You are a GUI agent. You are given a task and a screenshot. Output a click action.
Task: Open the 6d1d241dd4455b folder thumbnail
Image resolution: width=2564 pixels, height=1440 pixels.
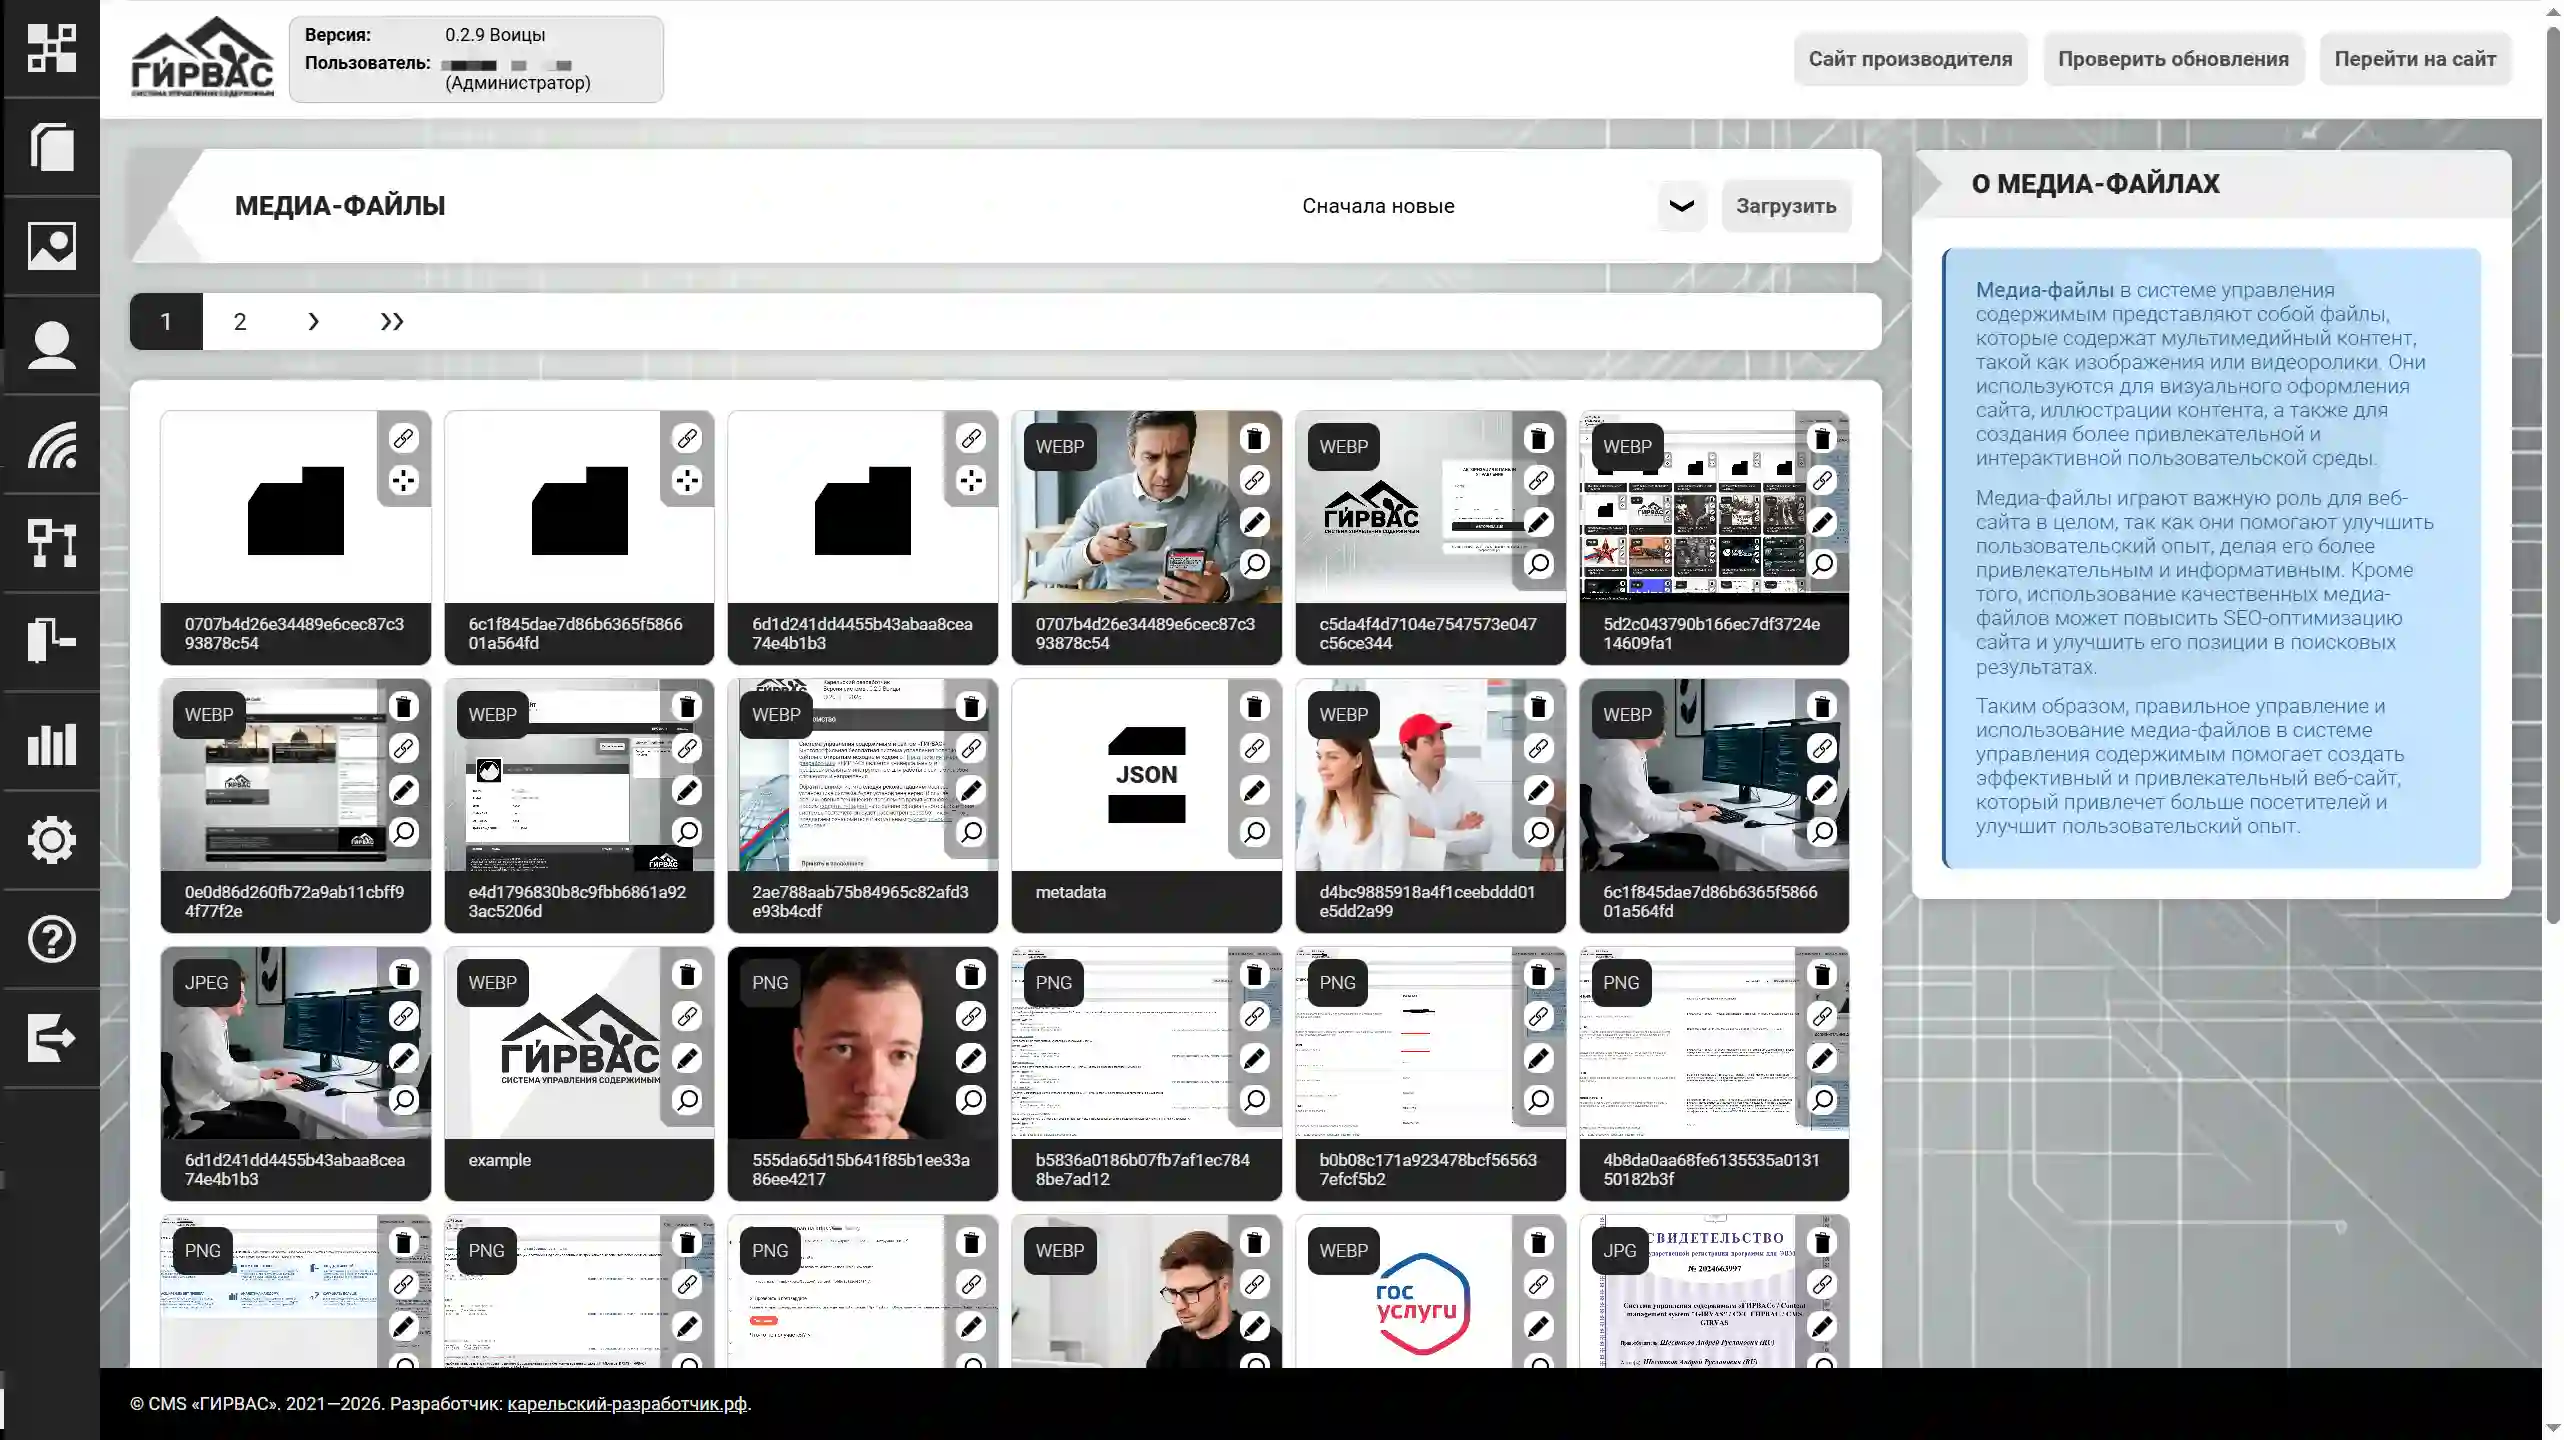(x=862, y=510)
